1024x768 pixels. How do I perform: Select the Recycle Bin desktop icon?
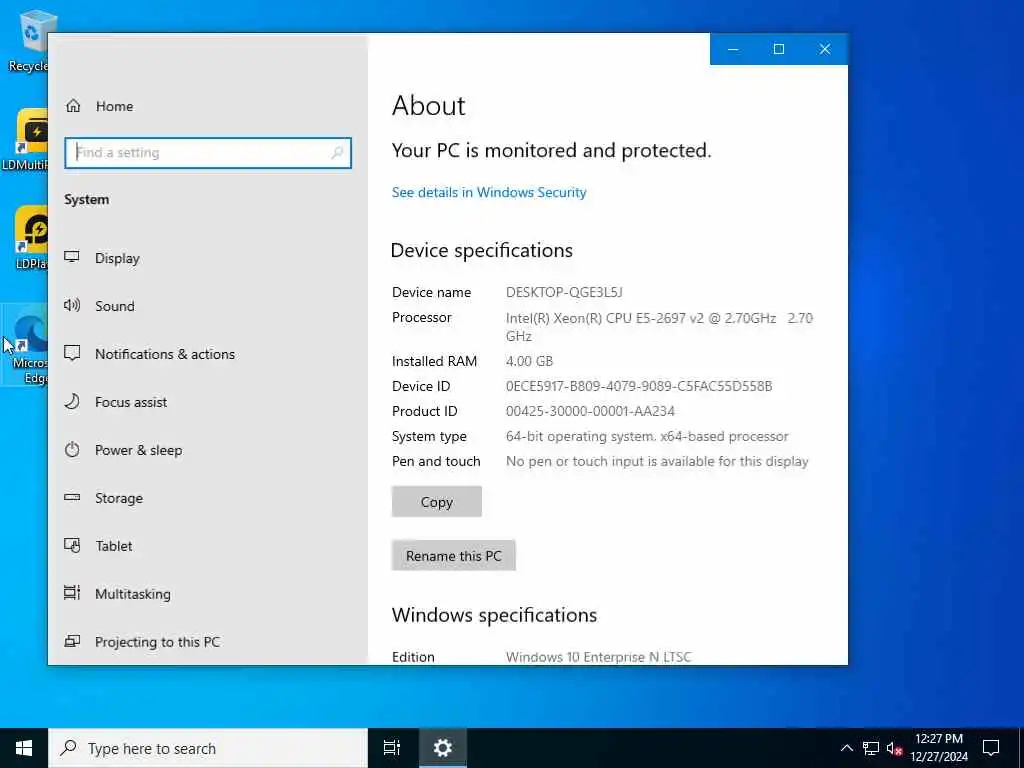pos(28,41)
